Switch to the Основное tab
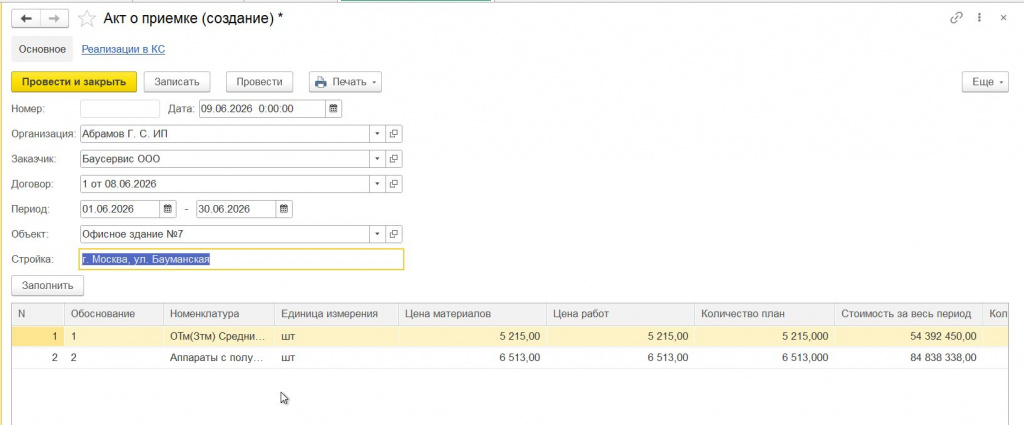Screen dimensions: 1024x425 pos(42,50)
